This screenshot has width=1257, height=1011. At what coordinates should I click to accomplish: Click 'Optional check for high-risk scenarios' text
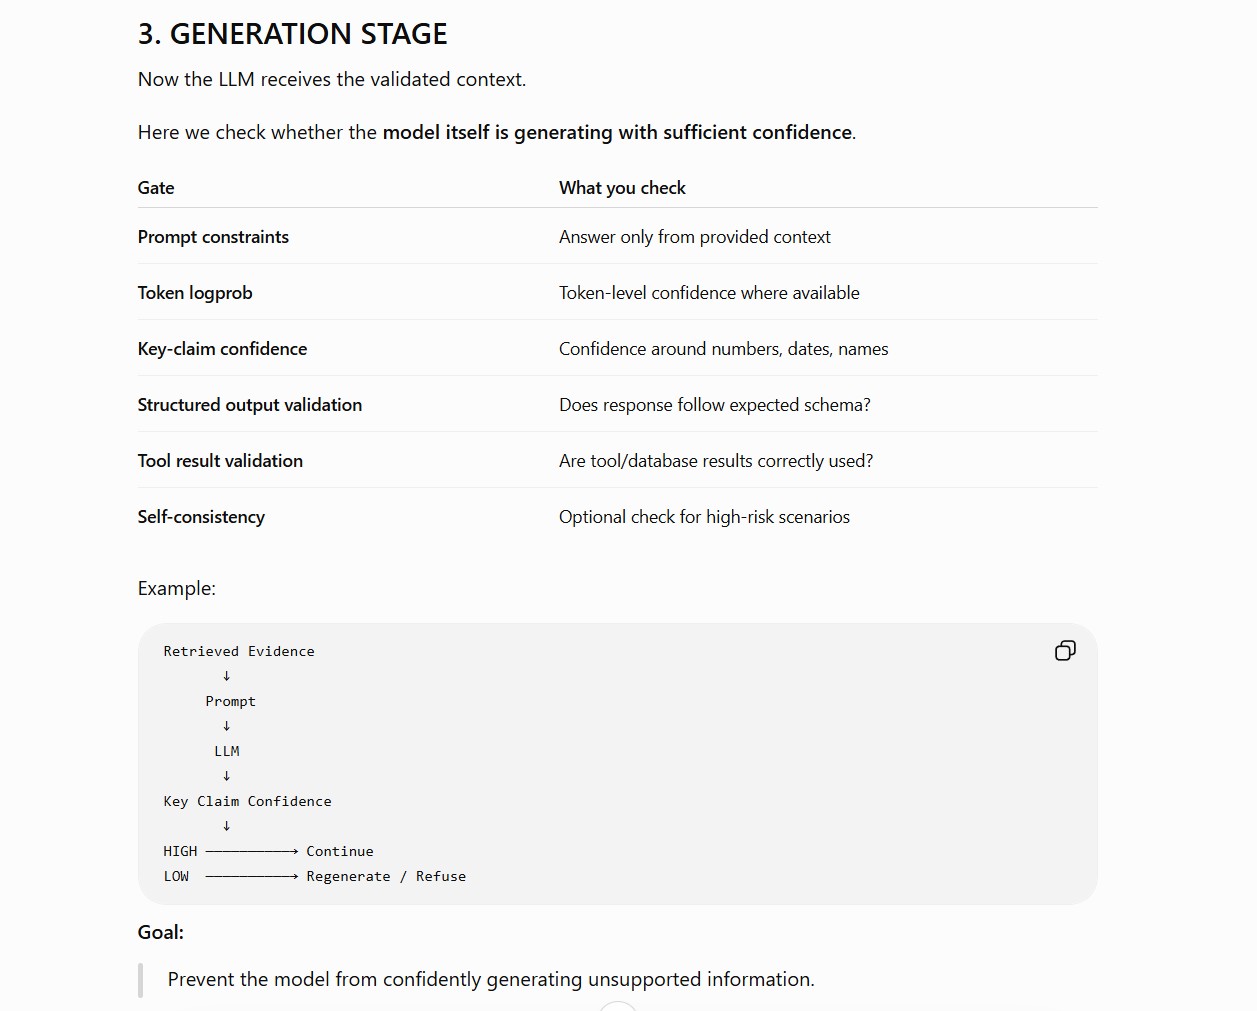point(704,517)
